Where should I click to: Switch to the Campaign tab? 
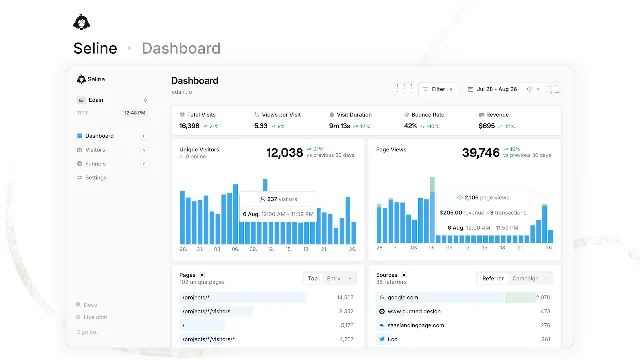coord(525,278)
